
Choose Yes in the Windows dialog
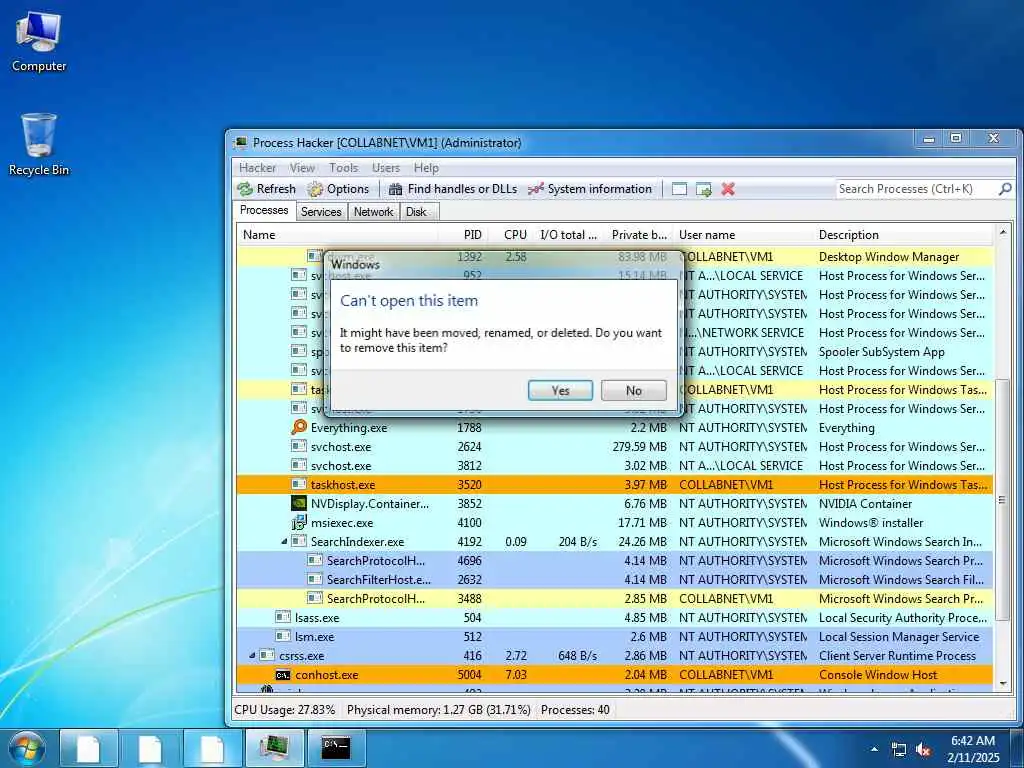click(560, 391)
